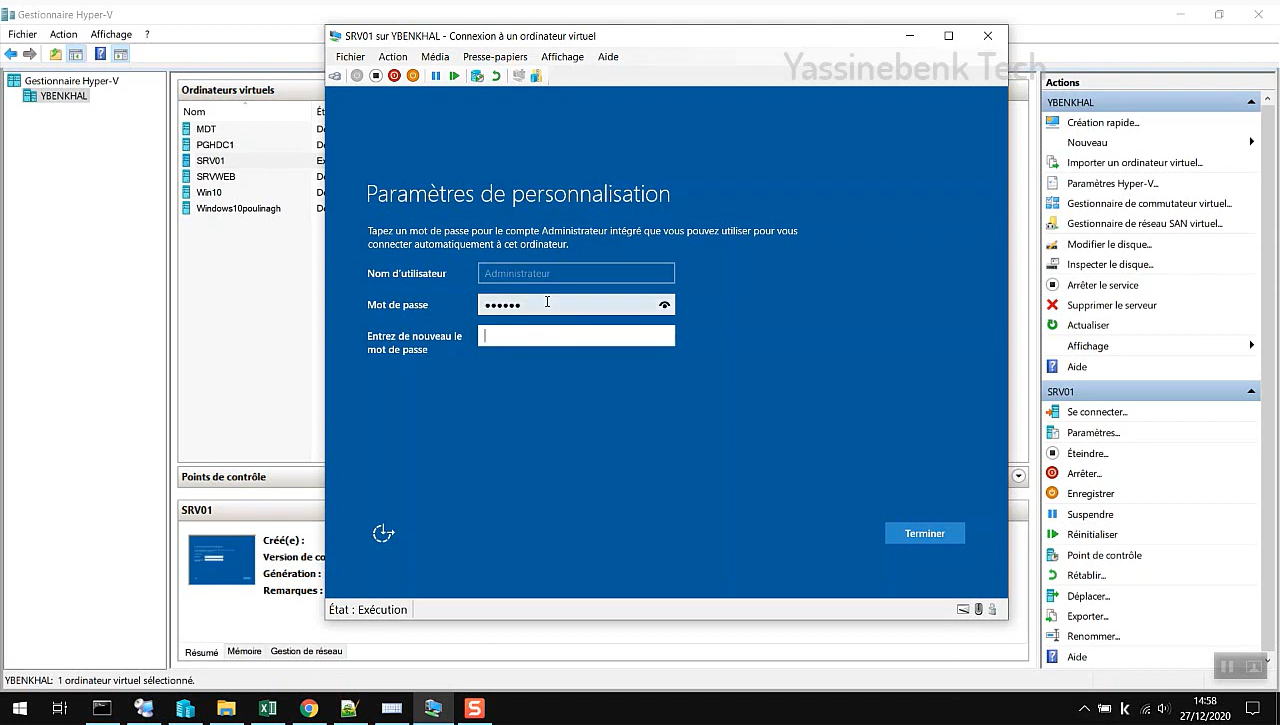Click the Up folder icon in Hyper-V Manager toolbar
The height and width of the screenshot is (725, 1280).
[x=55, y=54]
